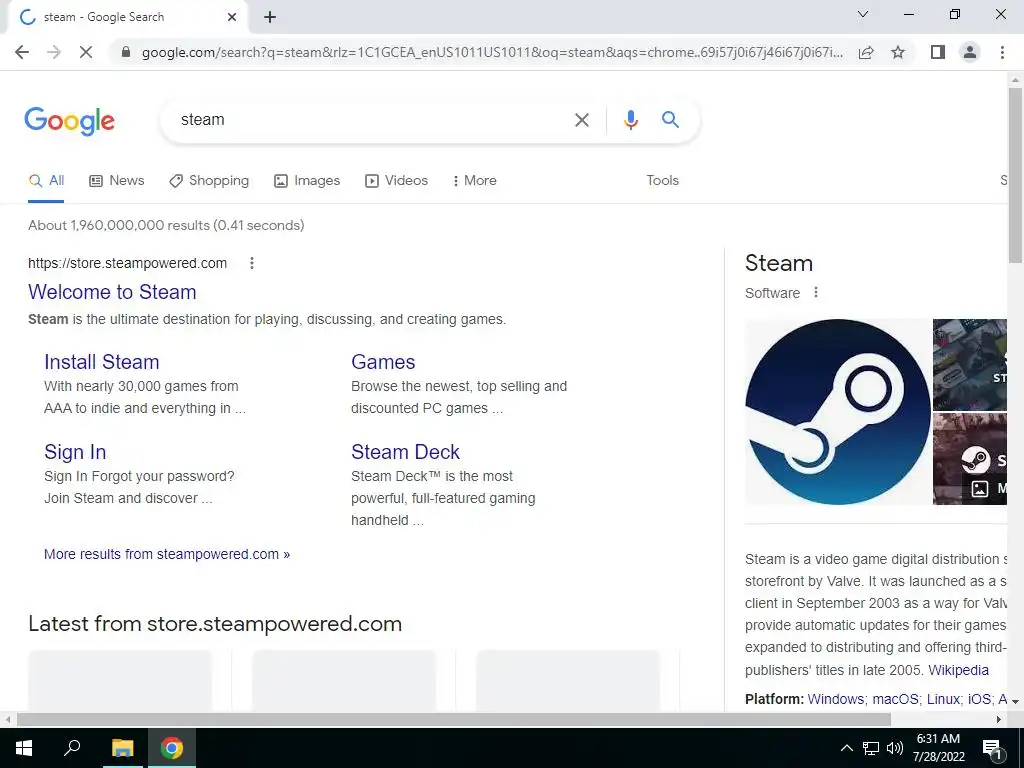This screenshot has width=1024, height=768.
Task: Click the iOS platform link
Action: pos(979,699)
